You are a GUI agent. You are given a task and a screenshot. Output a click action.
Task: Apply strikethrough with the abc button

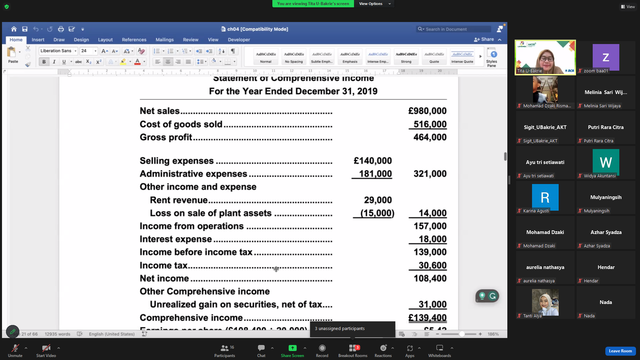point(78,62)
